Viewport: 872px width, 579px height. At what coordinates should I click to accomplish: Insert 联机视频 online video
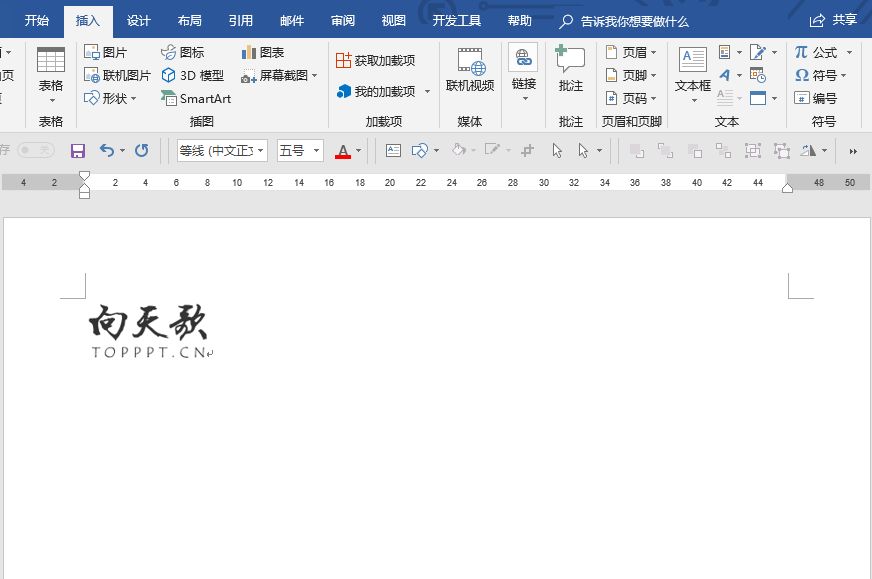(470, 70)
